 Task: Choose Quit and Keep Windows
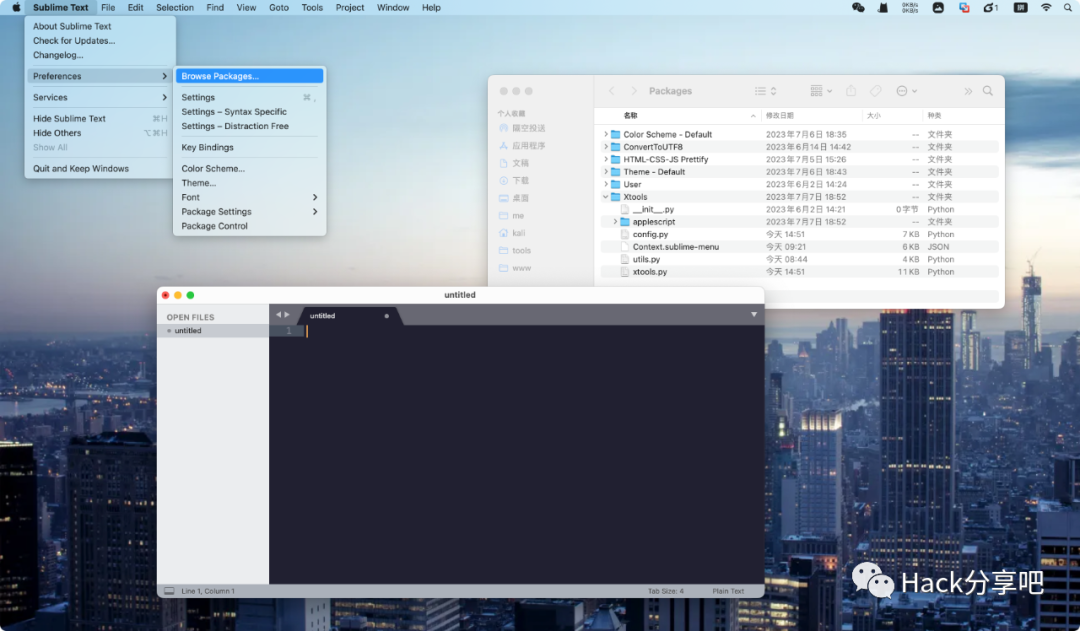pos(100,168)
